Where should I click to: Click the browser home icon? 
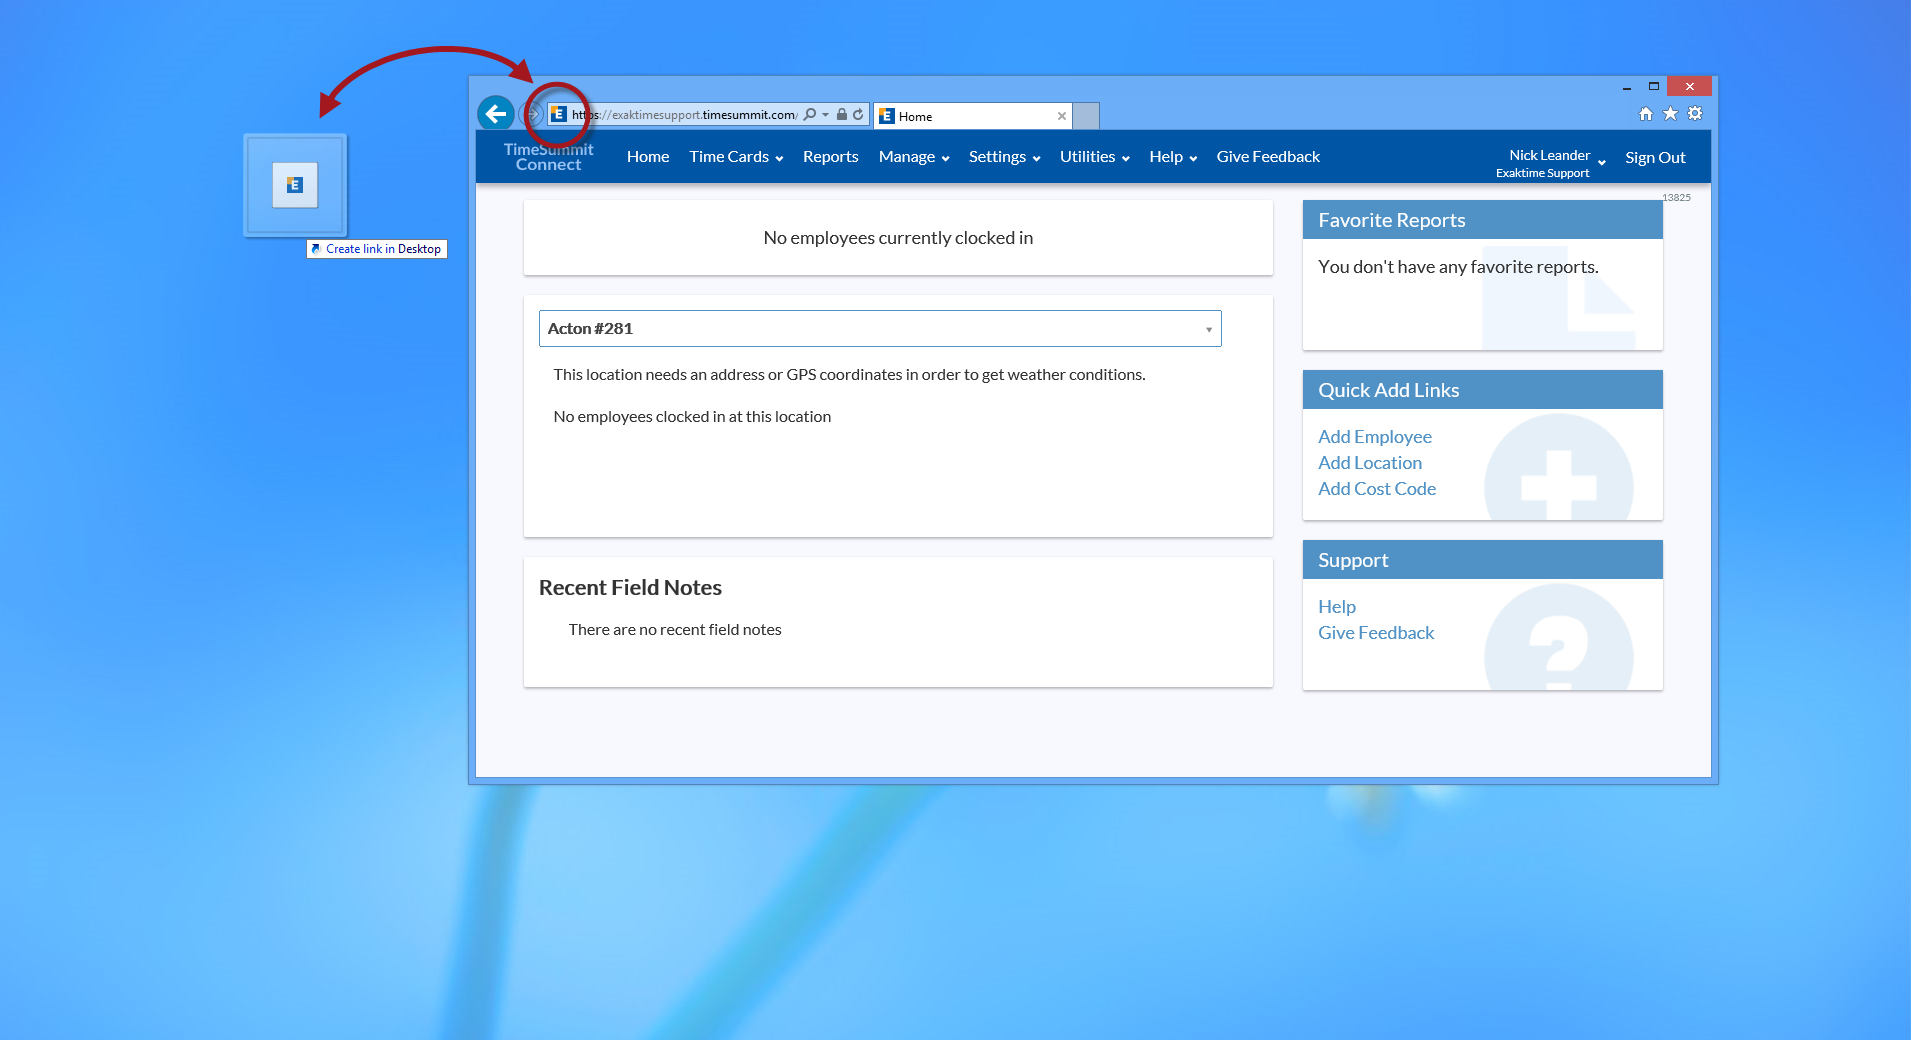1645,114
